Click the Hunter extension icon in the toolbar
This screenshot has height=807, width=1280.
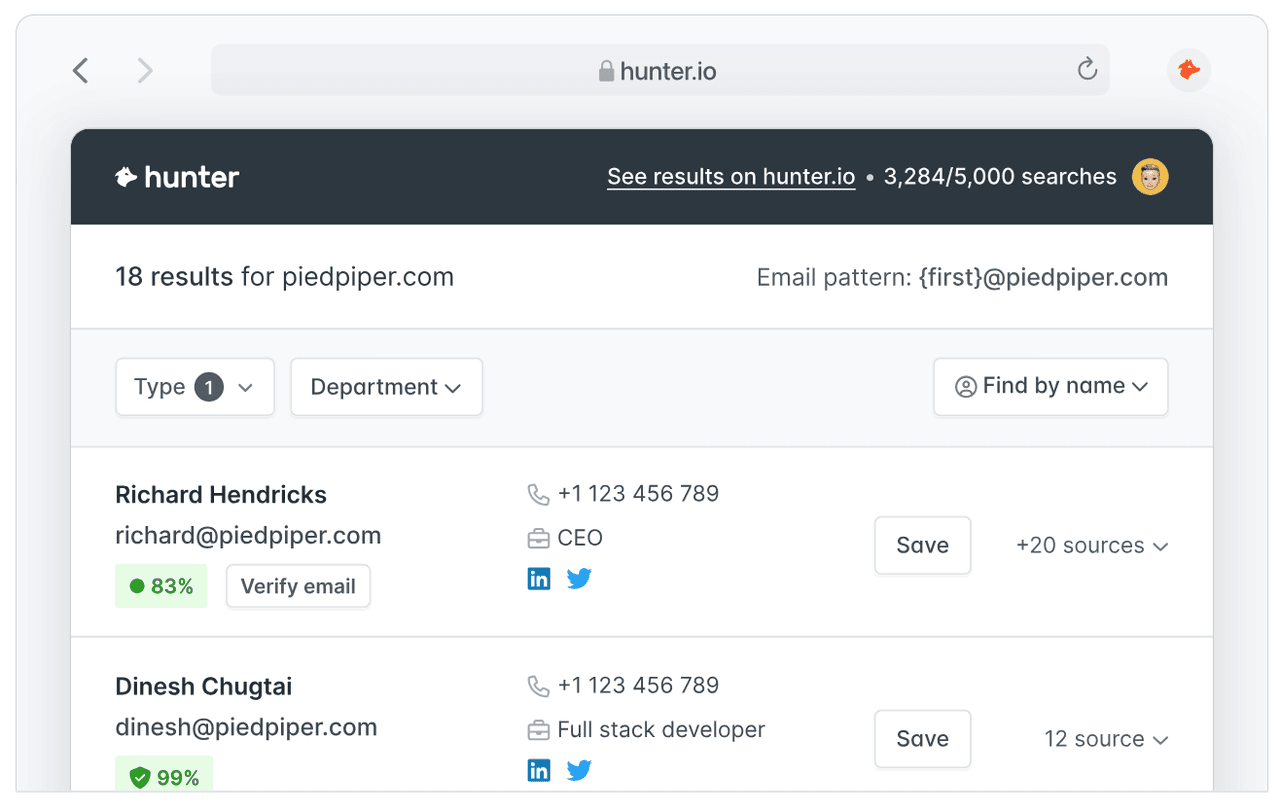1188,70
